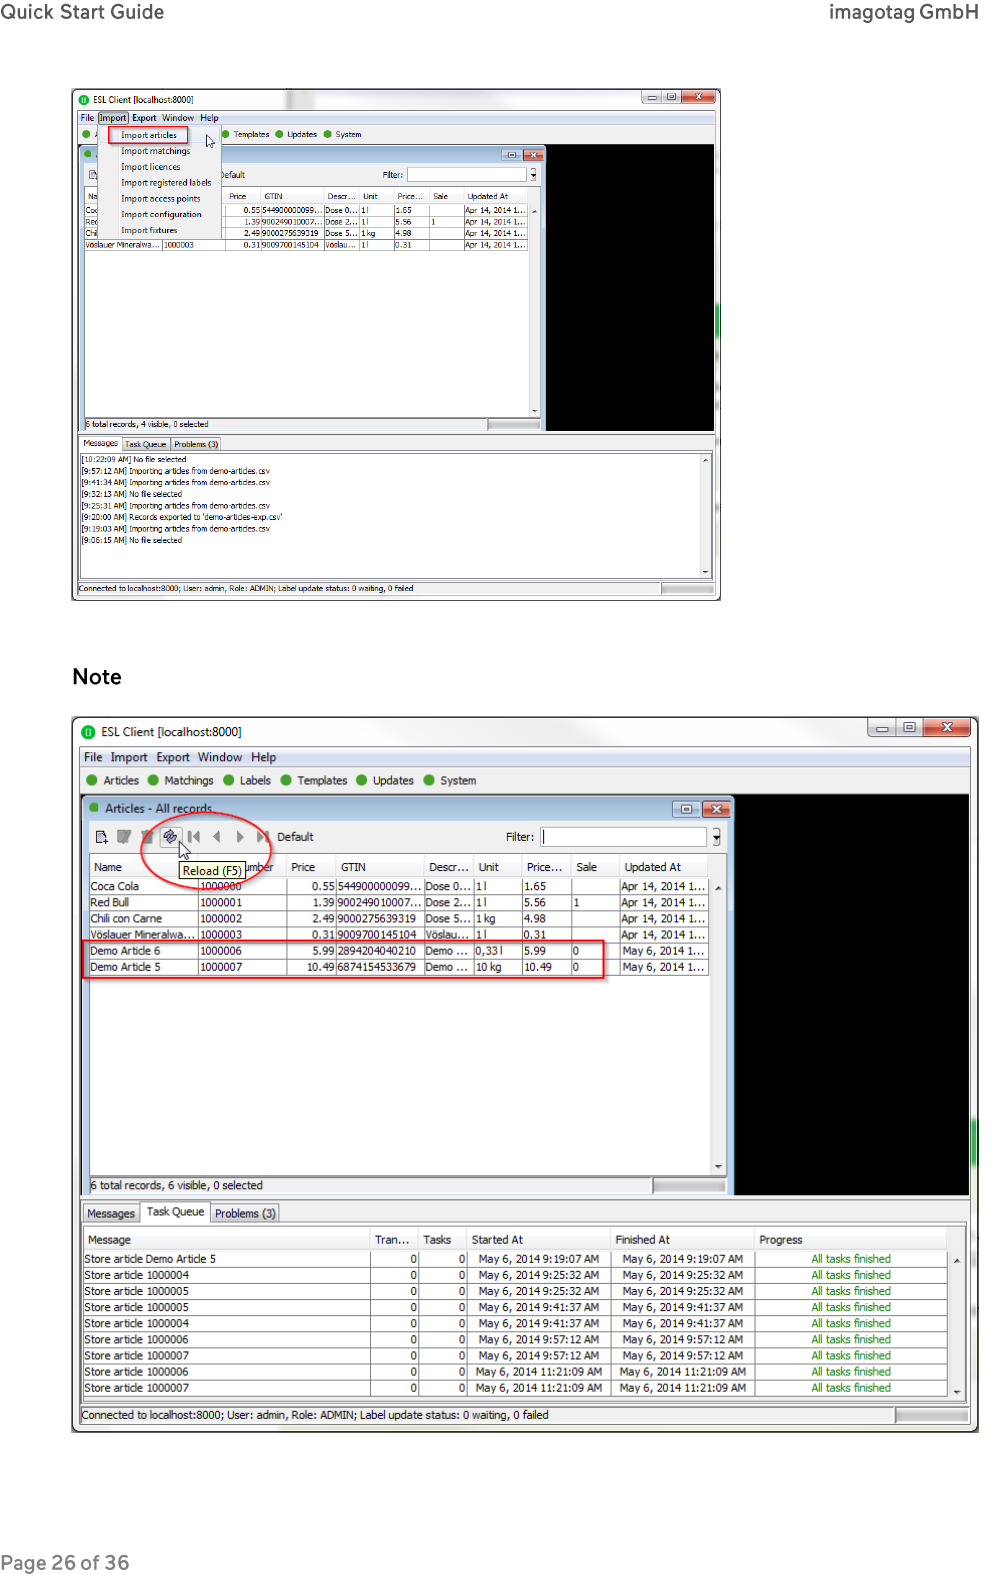Viewport: 994px width, 1574px height.
Task: Select the 'Store article Demo Article 5' task row
Action: pos(515,1259)
